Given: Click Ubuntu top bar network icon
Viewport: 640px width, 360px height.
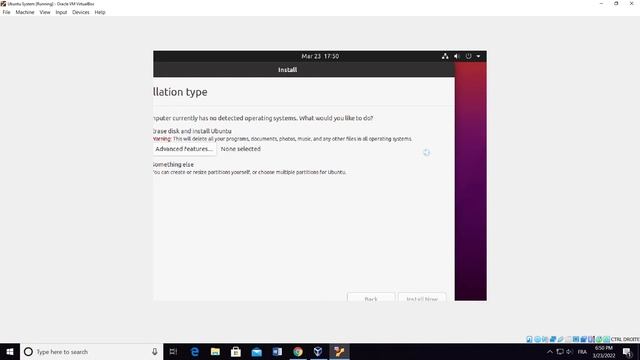Looking at the screenshot, I should click(x=445, y=56).
